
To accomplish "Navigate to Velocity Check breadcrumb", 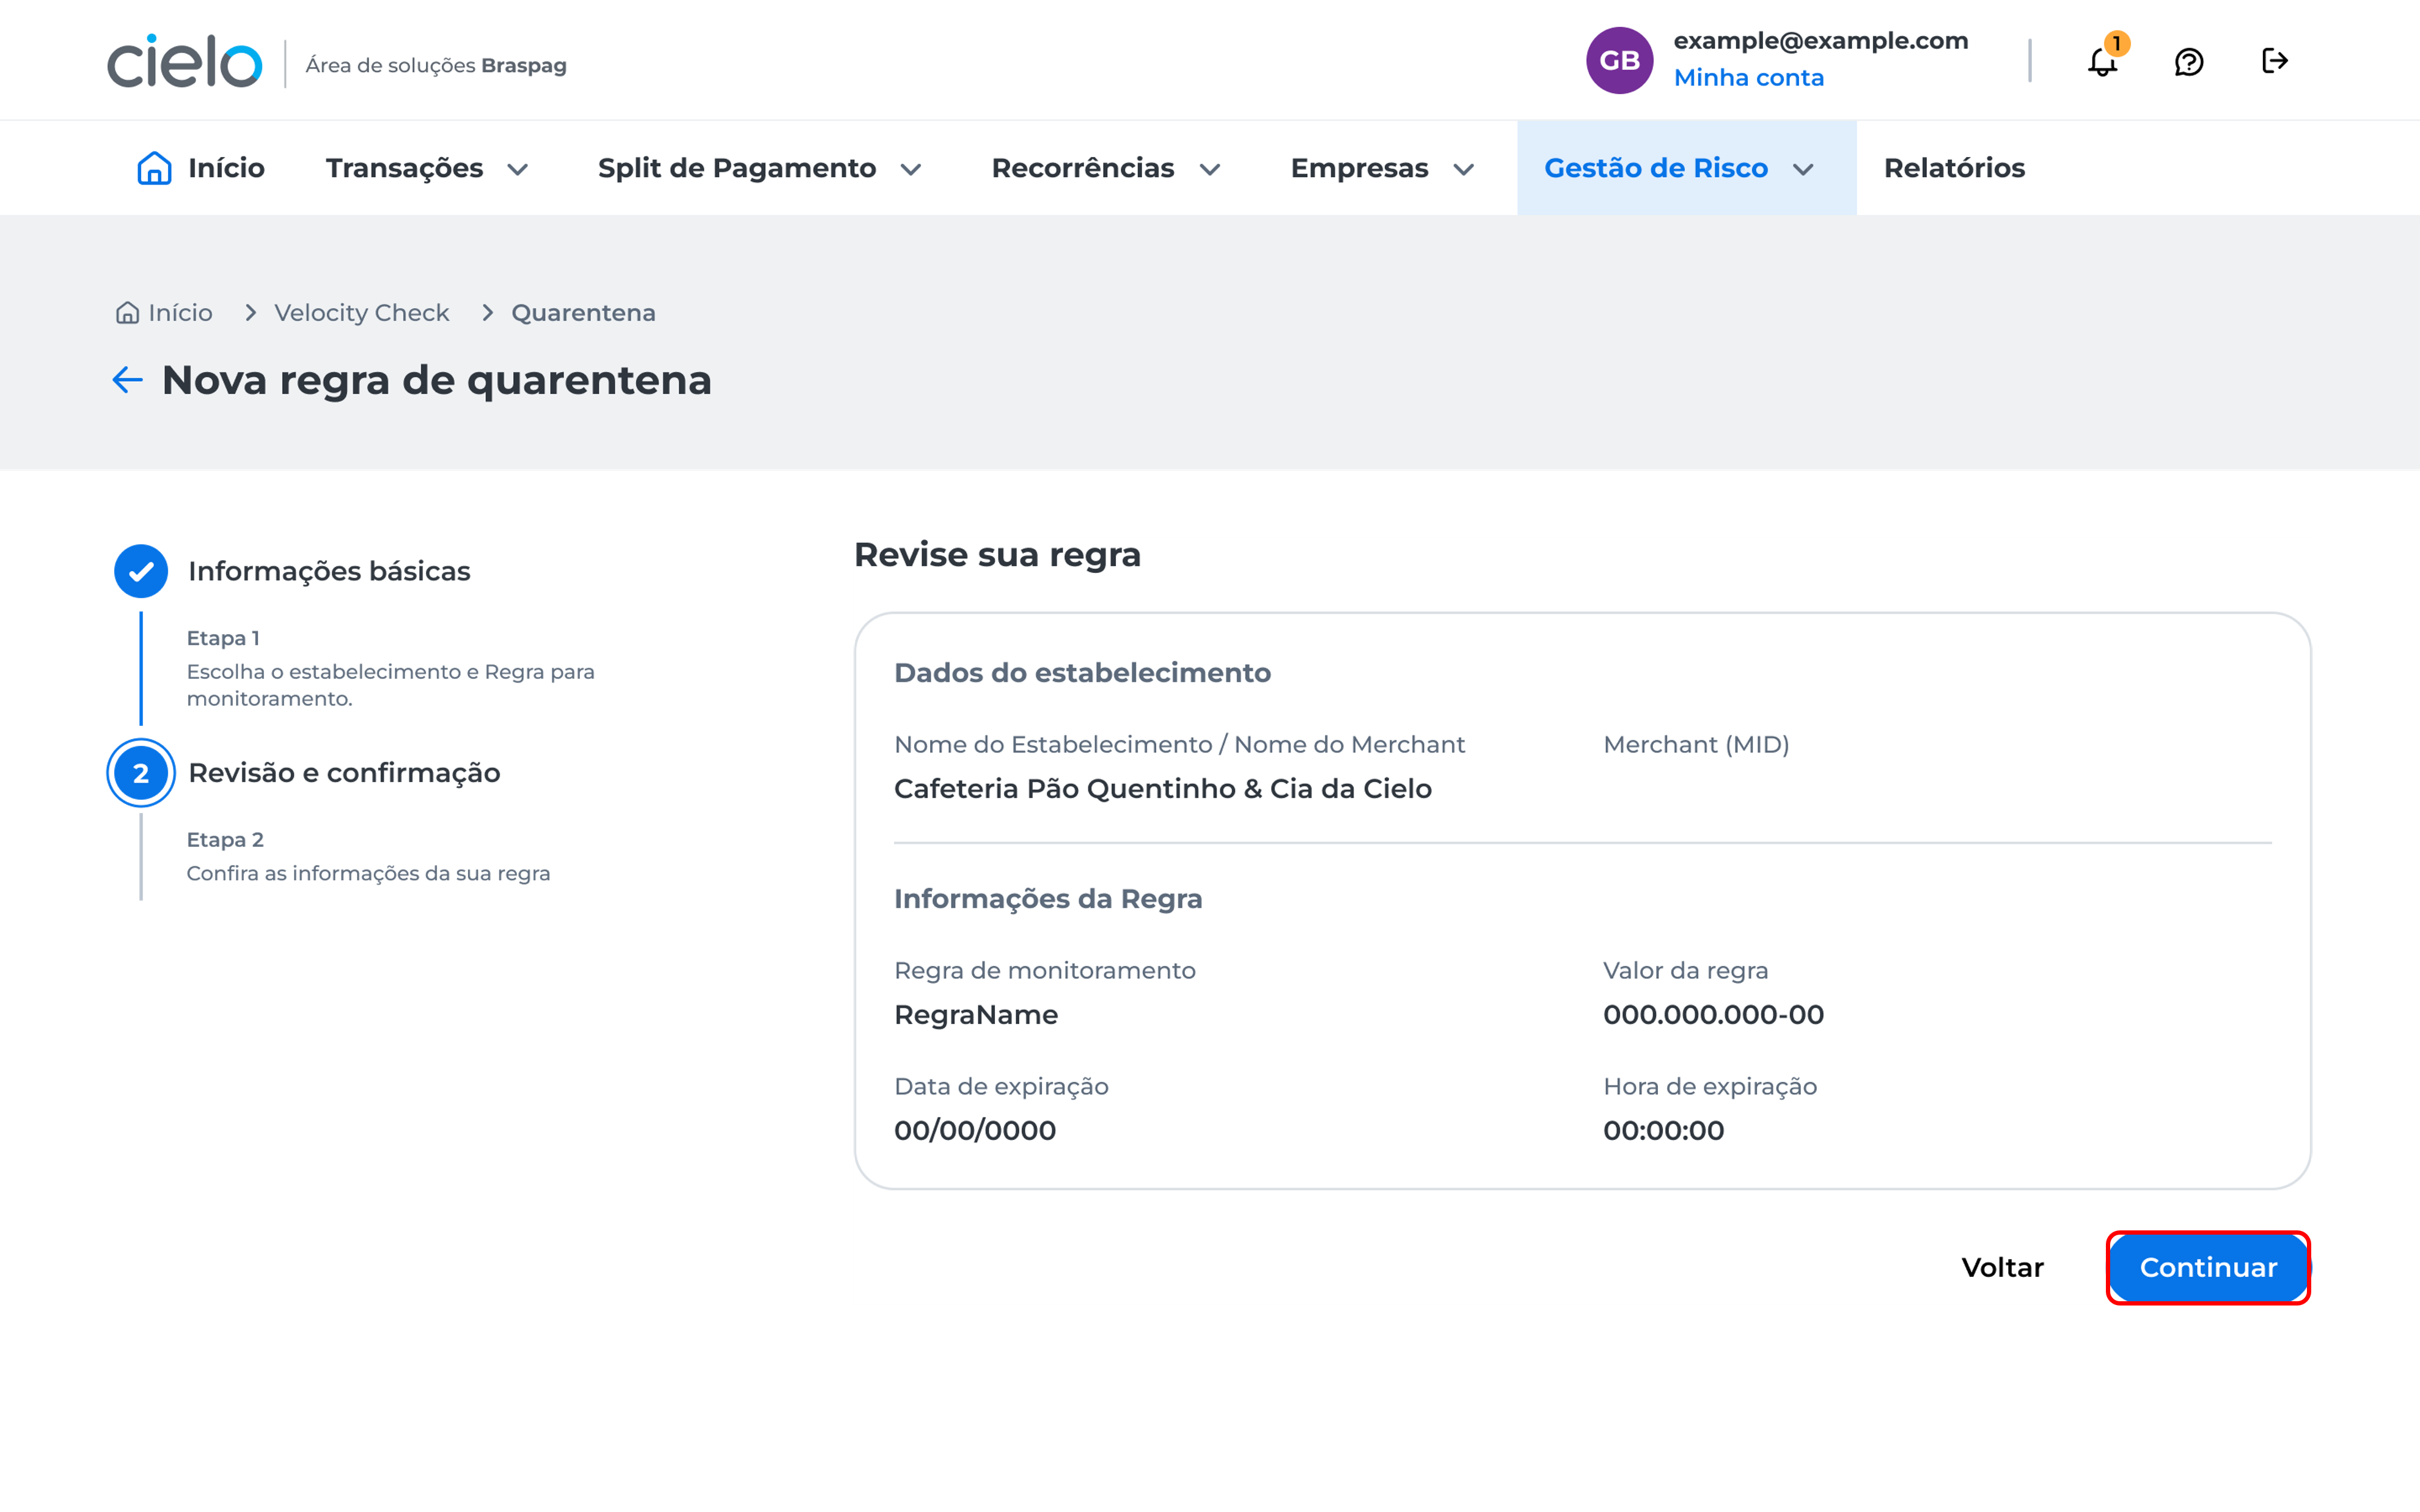I will tap(361, 313).
